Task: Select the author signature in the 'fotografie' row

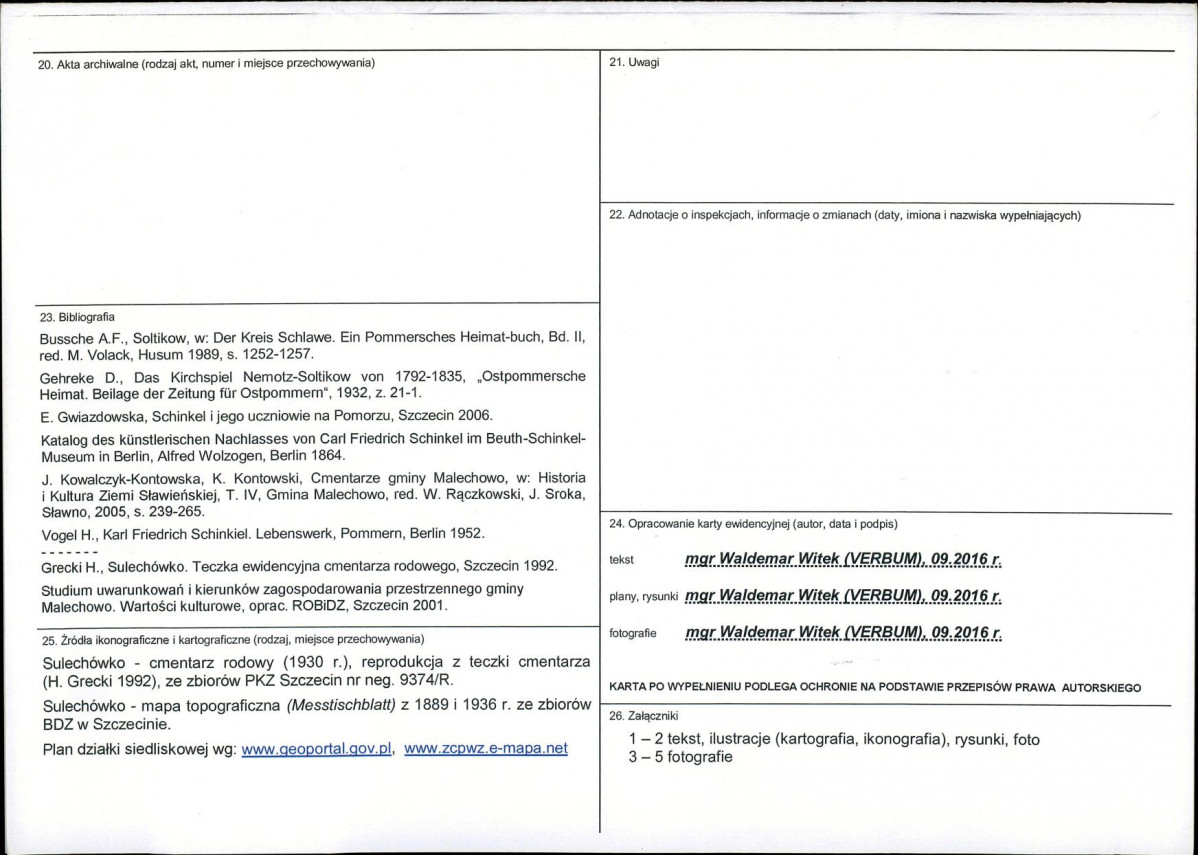Action: pyautogui.click(x=843, y=633)
